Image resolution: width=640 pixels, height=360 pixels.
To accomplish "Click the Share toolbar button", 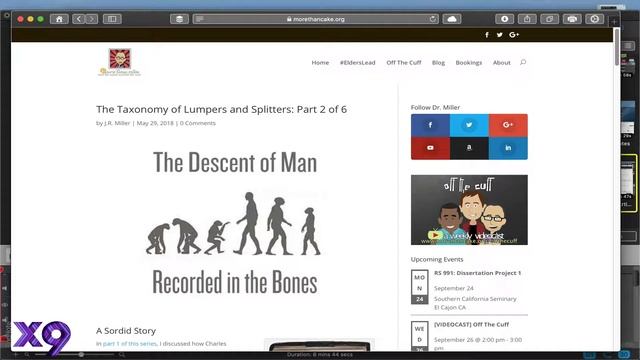I will tap(527, 19).
